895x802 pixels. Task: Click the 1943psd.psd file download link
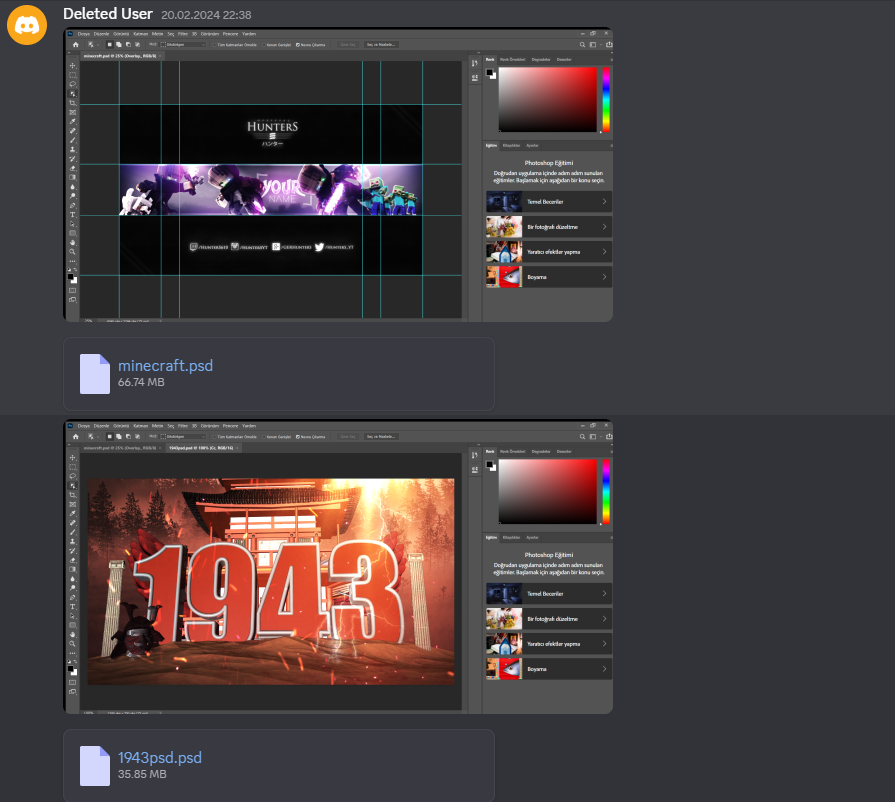160,757
